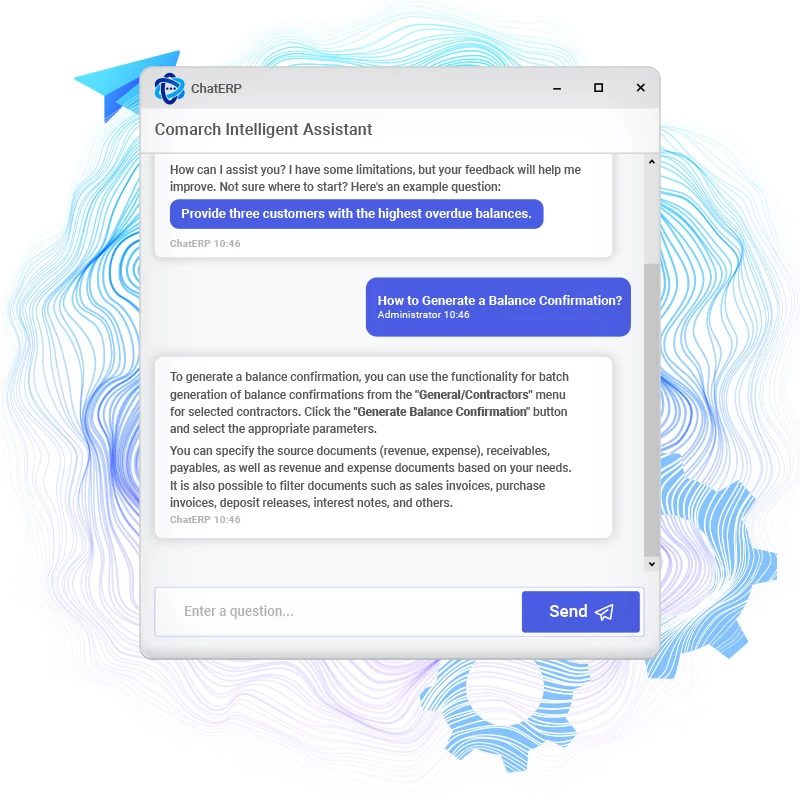Click the 'How can I assist you?' greeting text
This screenshot has width=800, height=800.
coord(228,170)
